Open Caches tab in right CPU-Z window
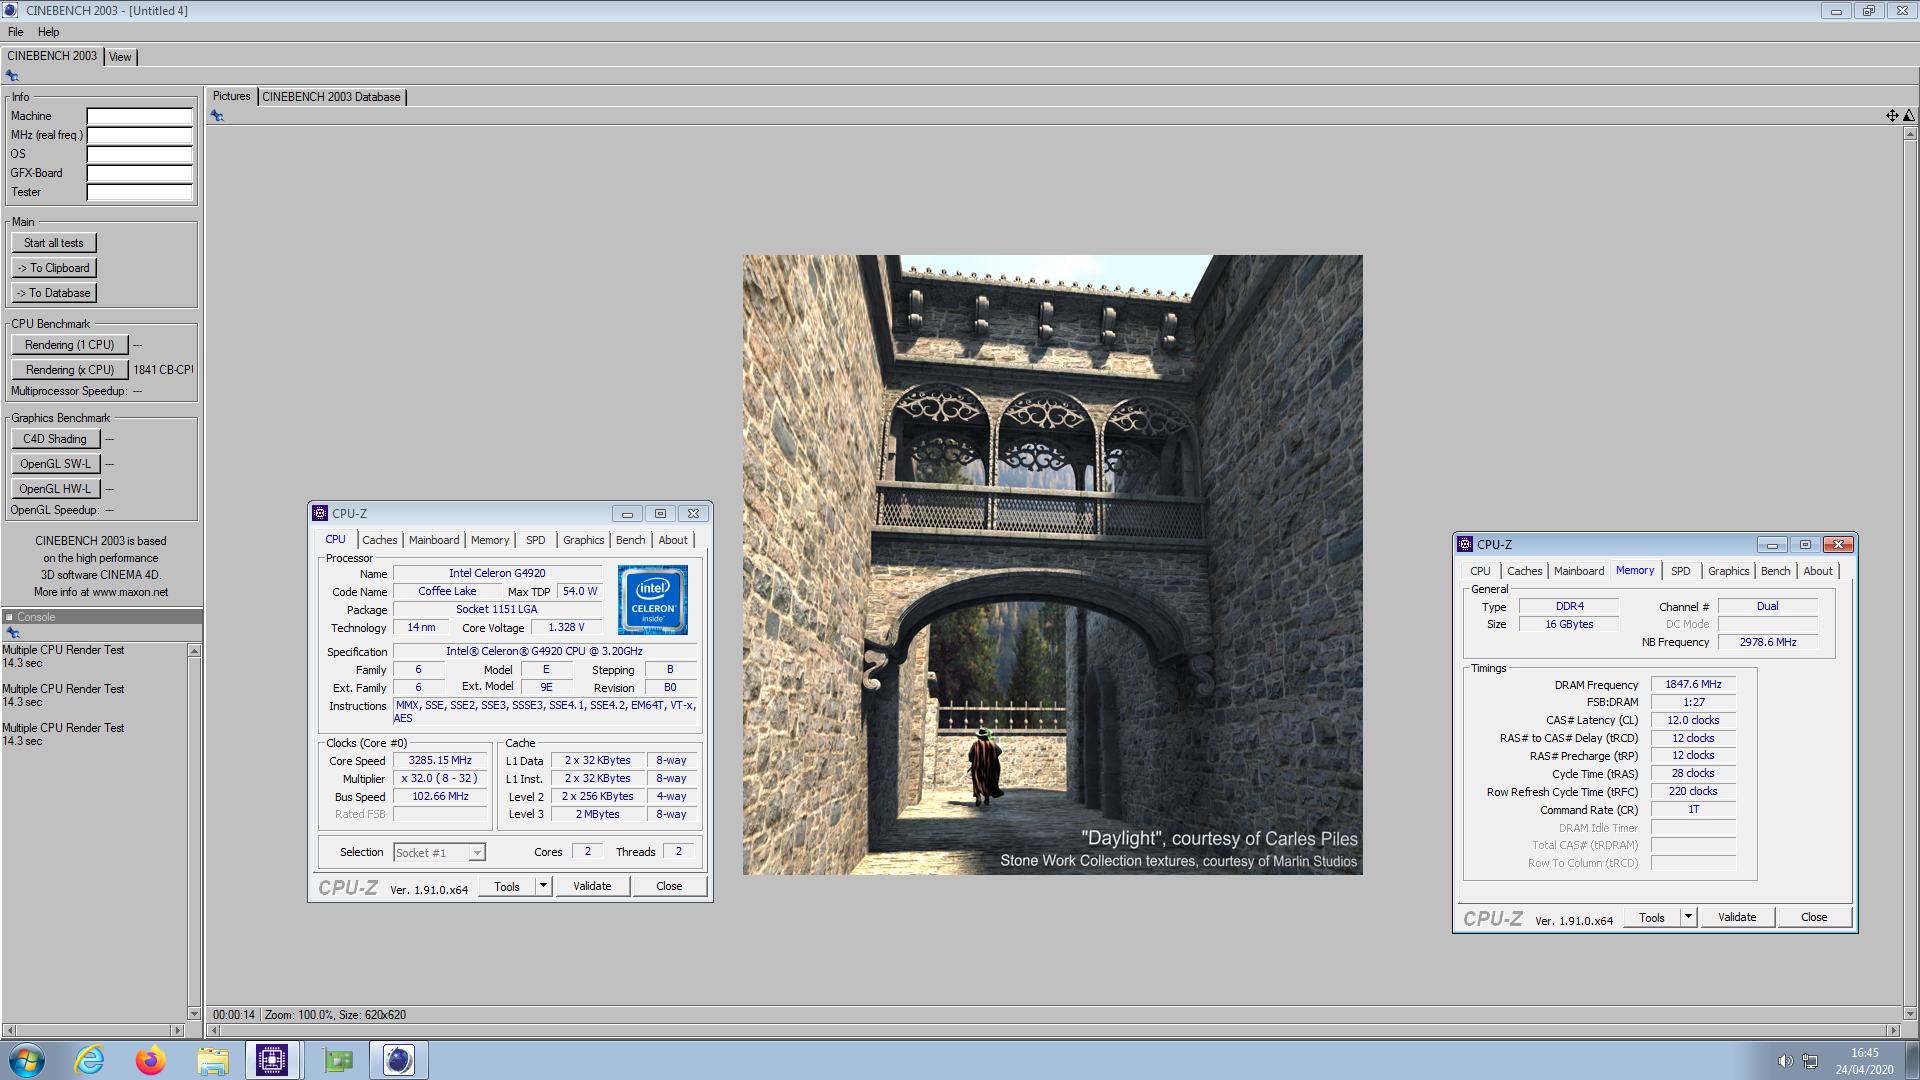The height and width of the screenshot is (1080, 1920). coord(1525,571)
